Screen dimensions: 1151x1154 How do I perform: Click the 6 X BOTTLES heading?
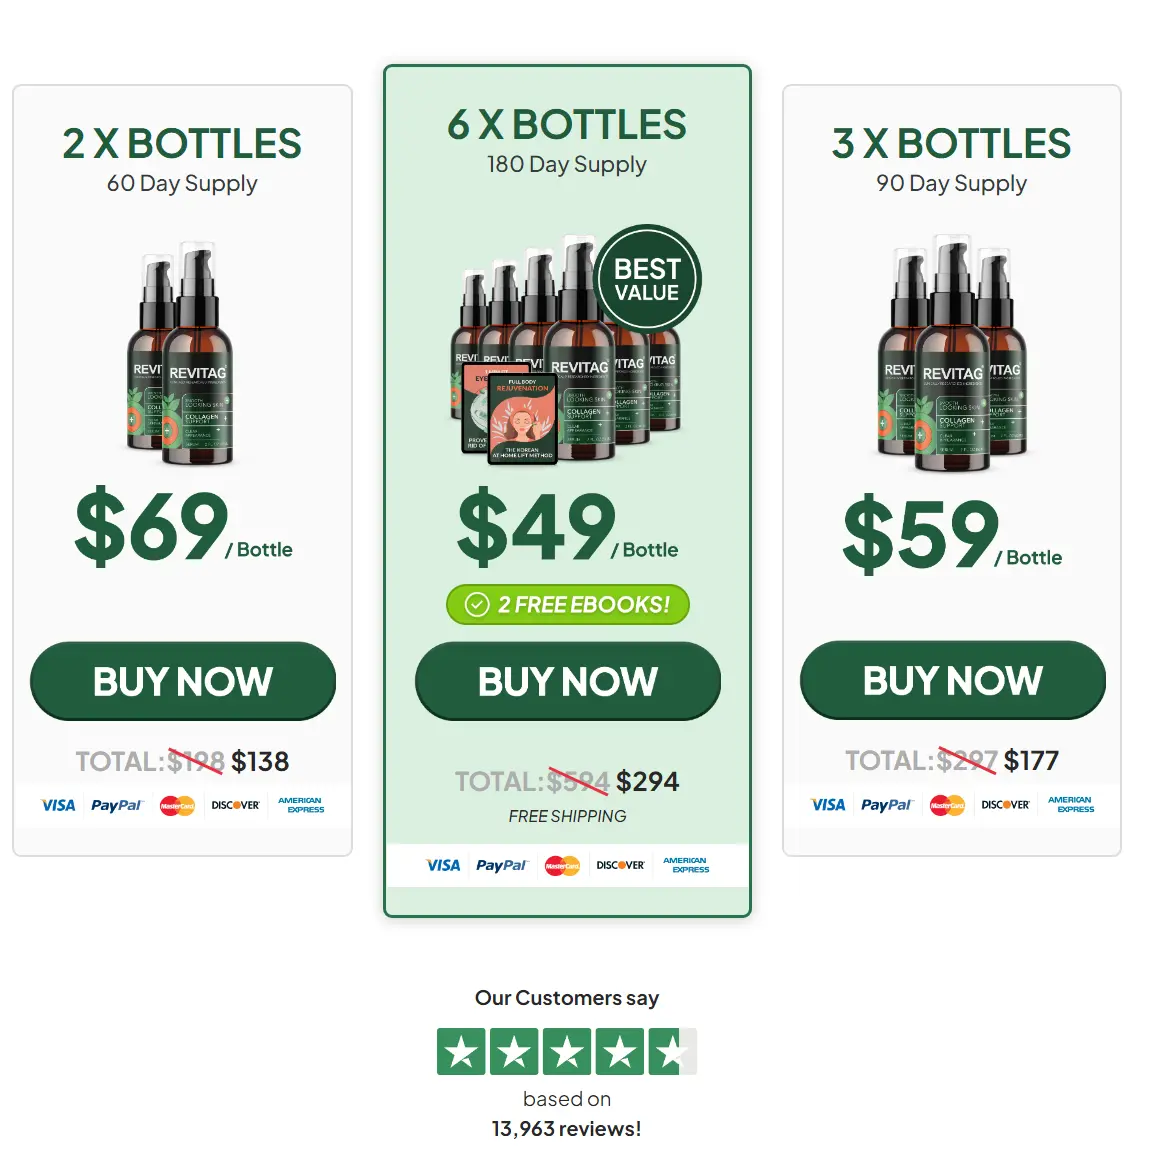click(567, 124)
